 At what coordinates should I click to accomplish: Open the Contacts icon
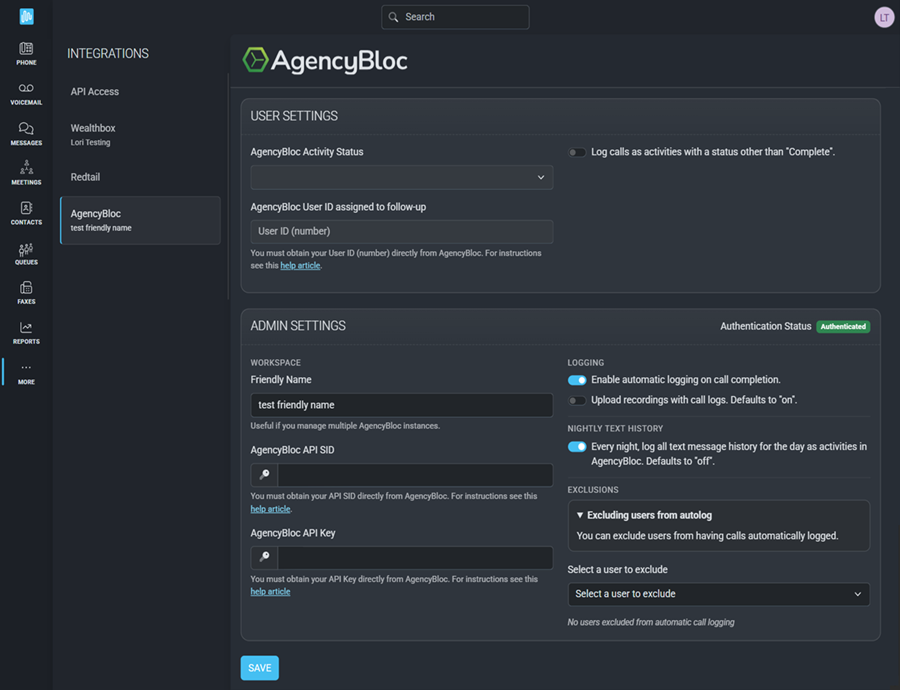click(x=26, y=213)
